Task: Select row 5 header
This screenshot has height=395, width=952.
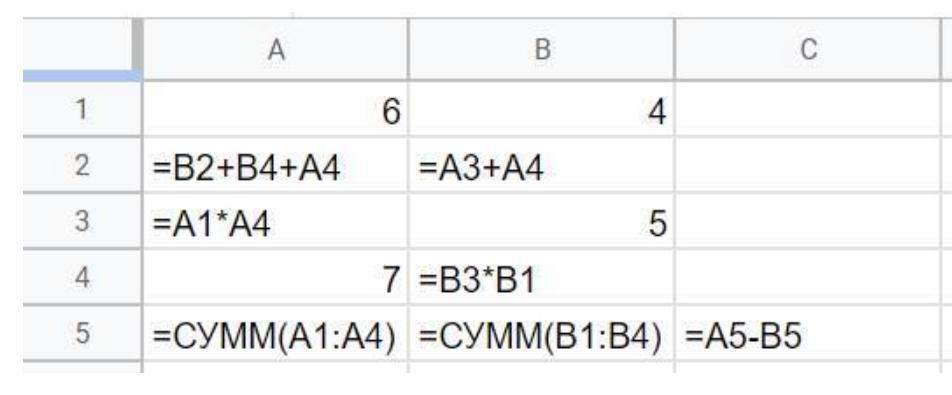Action: pyautogui.click(x=82, y=333)
